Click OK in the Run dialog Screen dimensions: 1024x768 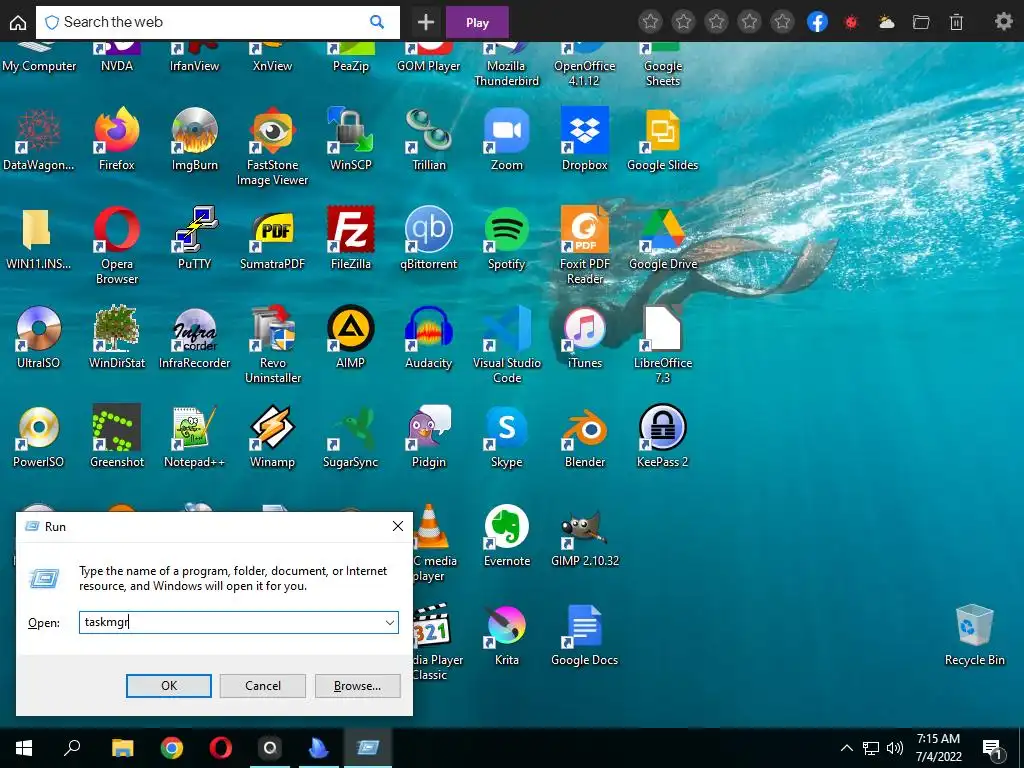pyautogui.click(x=168, y=686)
